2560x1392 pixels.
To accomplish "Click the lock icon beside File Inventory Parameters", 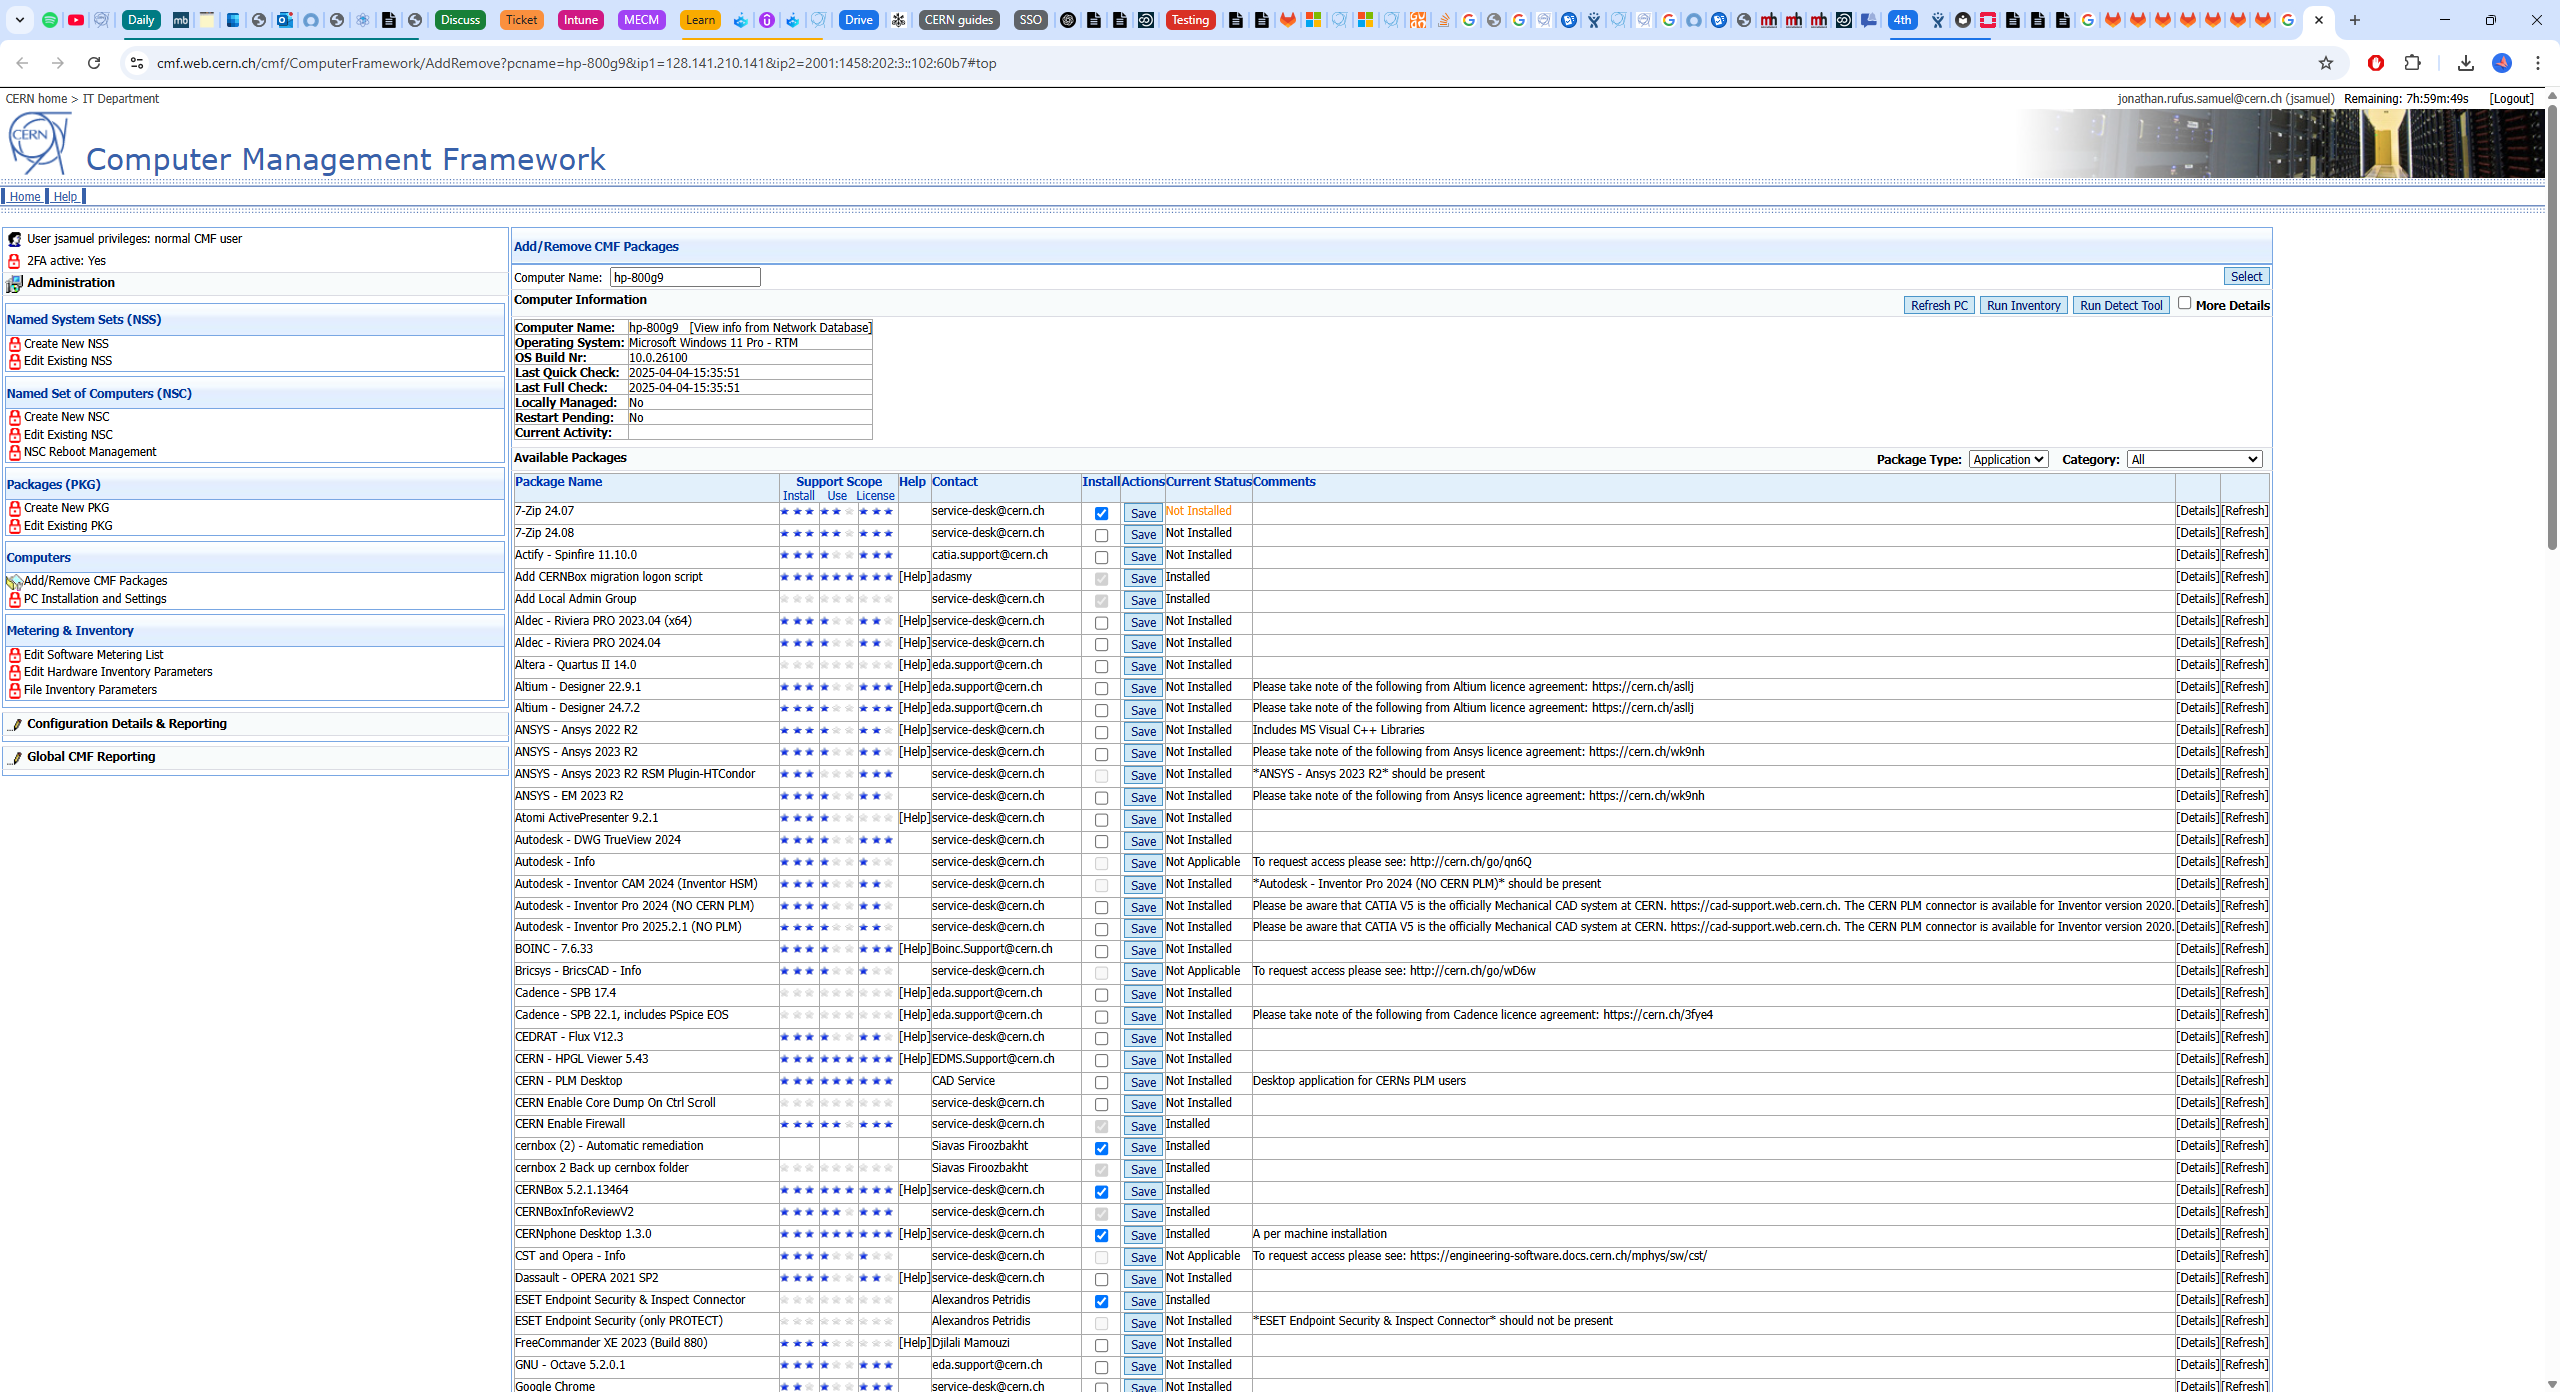I will click(x=15, y=690).
